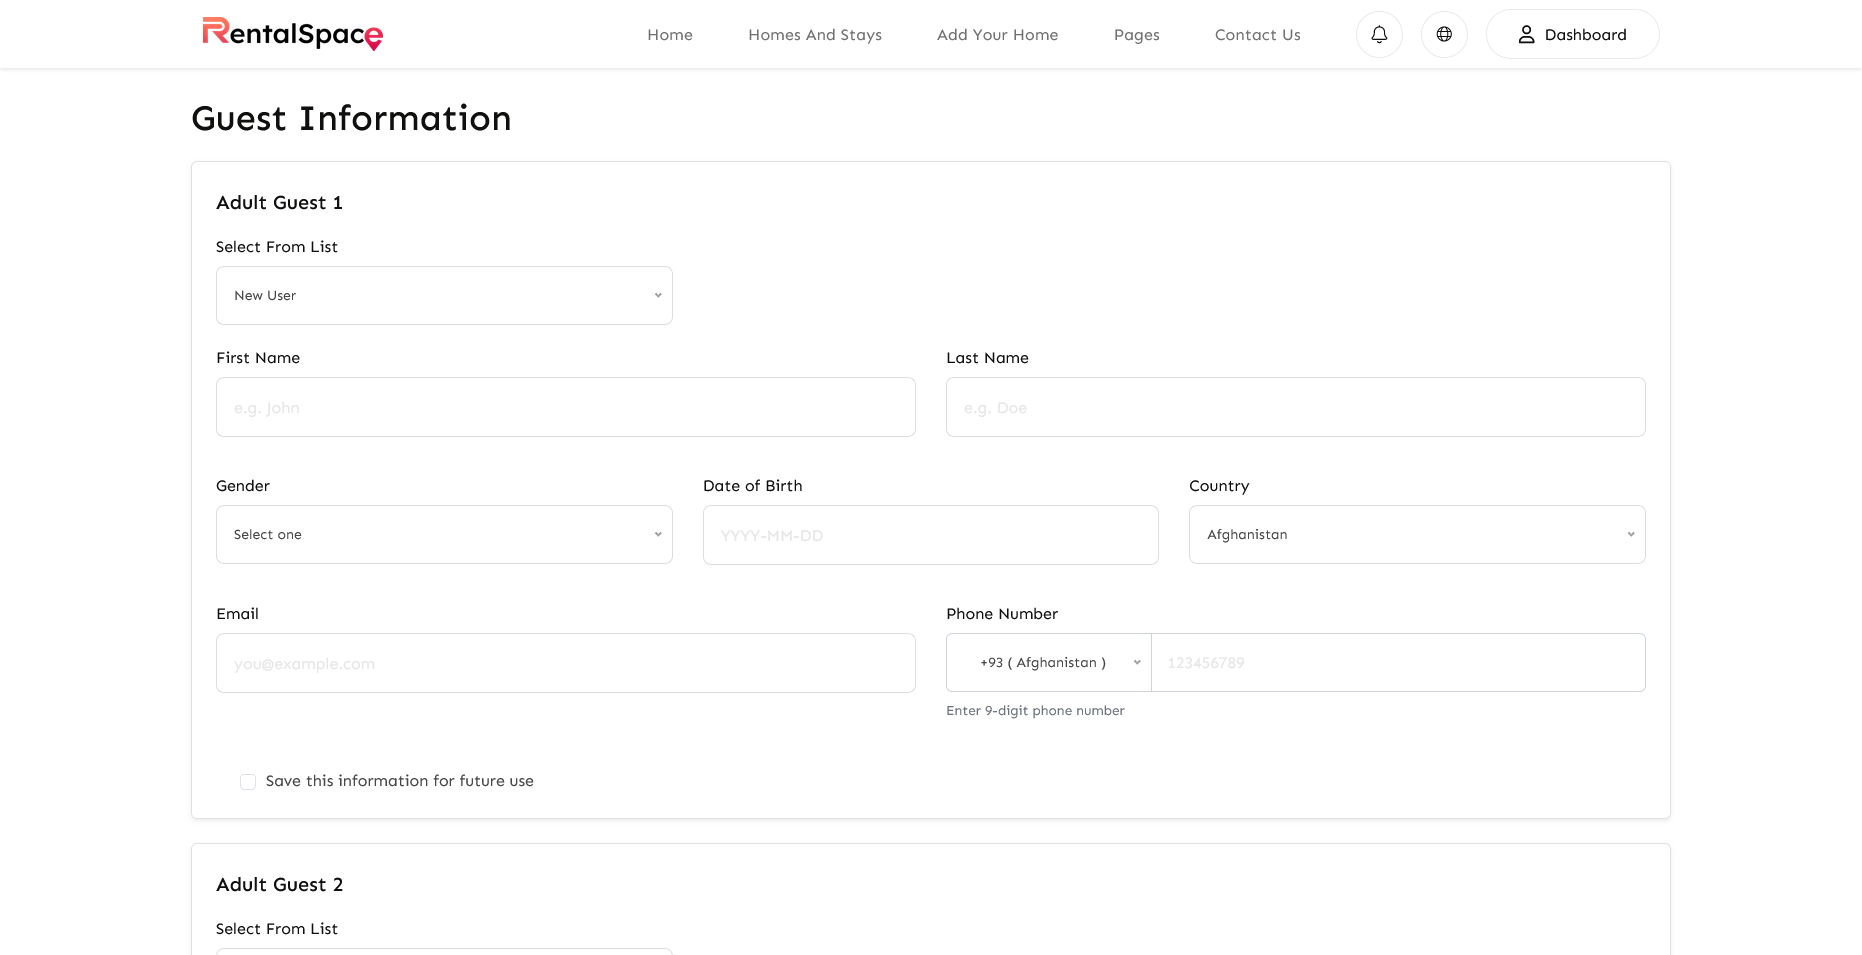Click the Adult Guest 2 heading

pos(279,885)
